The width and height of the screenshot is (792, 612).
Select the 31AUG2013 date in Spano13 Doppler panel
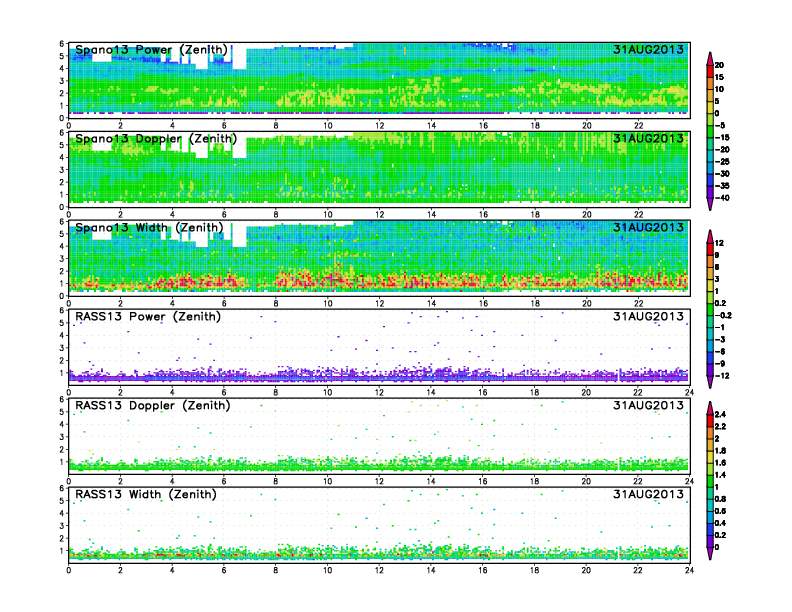pyautogui.click(x=648, y=138)
